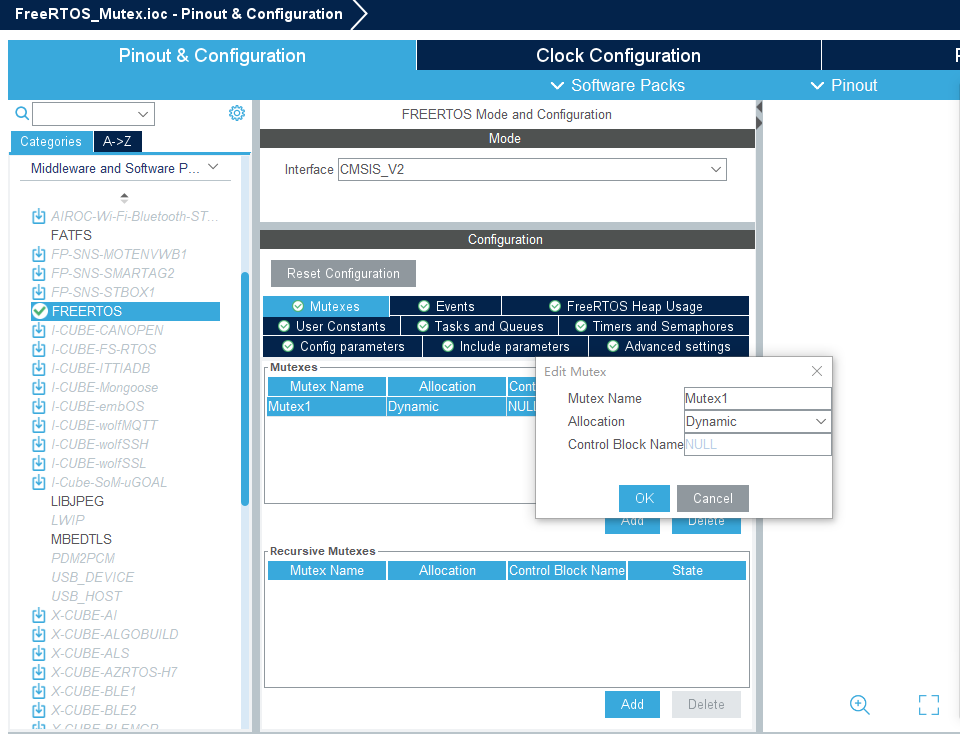Cancel the Edit Mutex dialog
This screenshot has height=744, width=960.
click(713, 498)
